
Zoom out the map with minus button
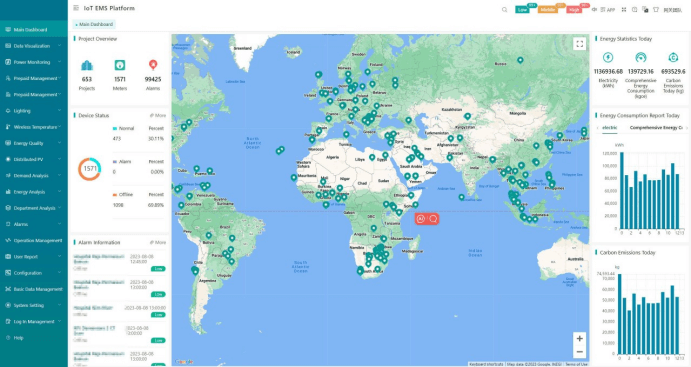click(x=580, y=351)
